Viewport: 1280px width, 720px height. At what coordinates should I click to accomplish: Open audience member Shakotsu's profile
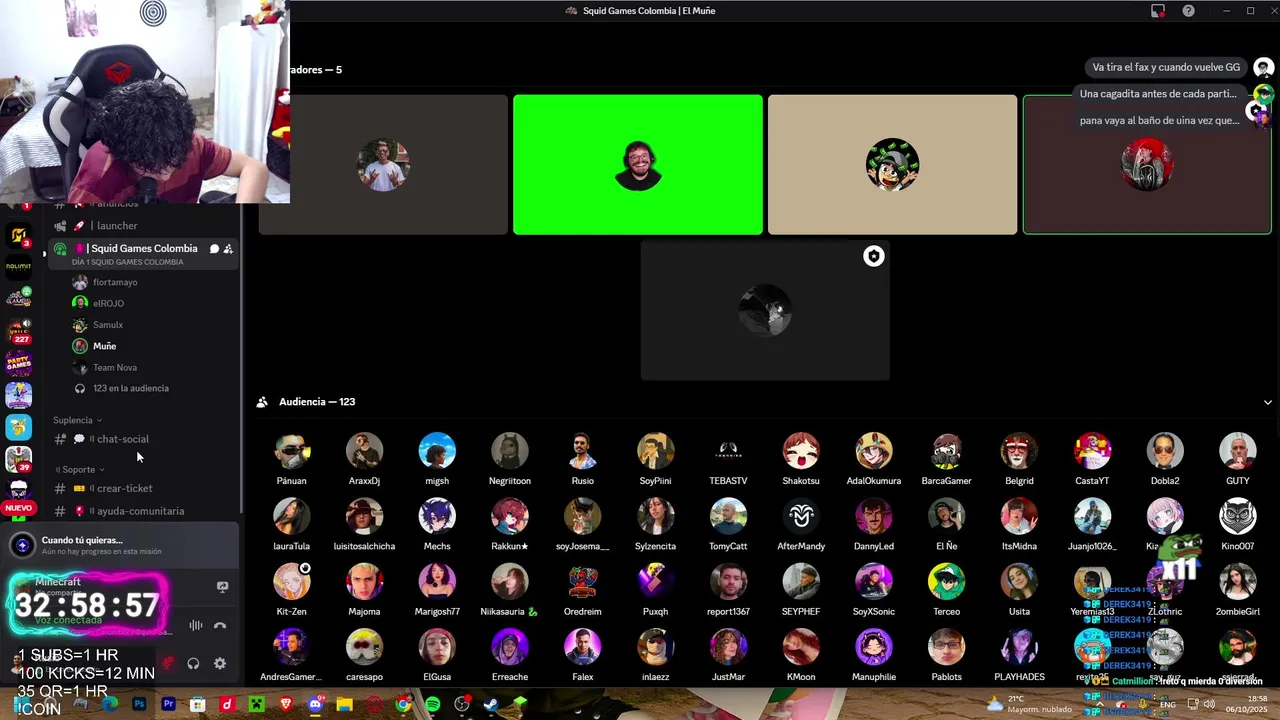(x=801, y=459)
